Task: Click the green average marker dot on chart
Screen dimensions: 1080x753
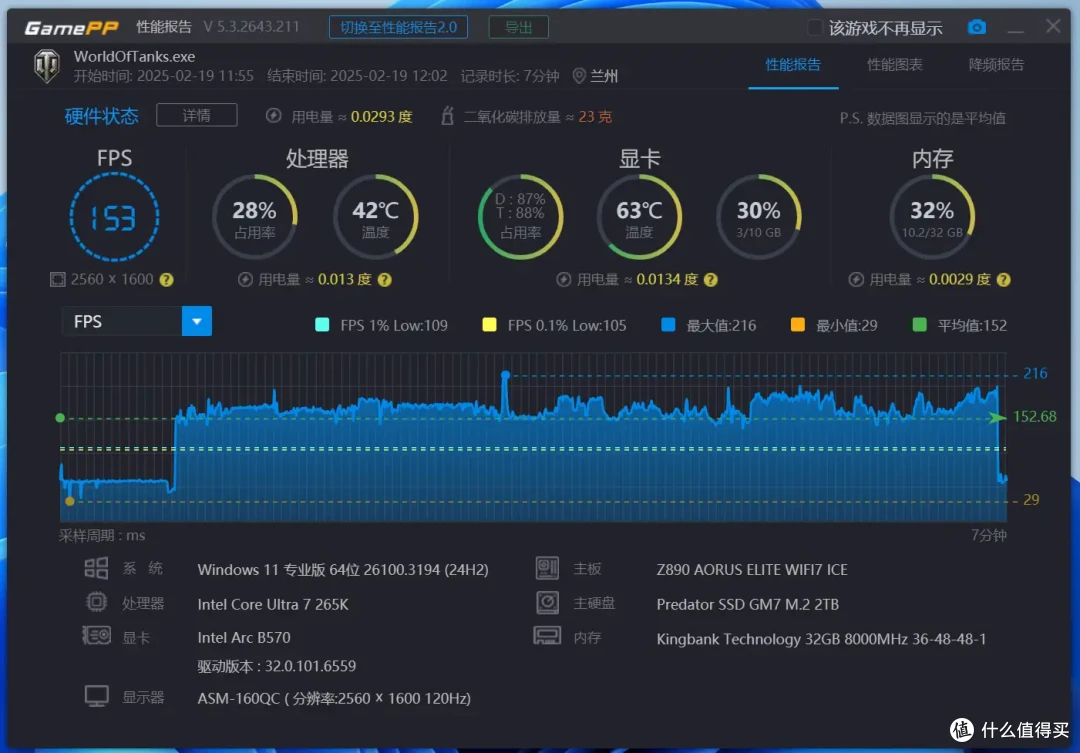Action: pos(60,417)
